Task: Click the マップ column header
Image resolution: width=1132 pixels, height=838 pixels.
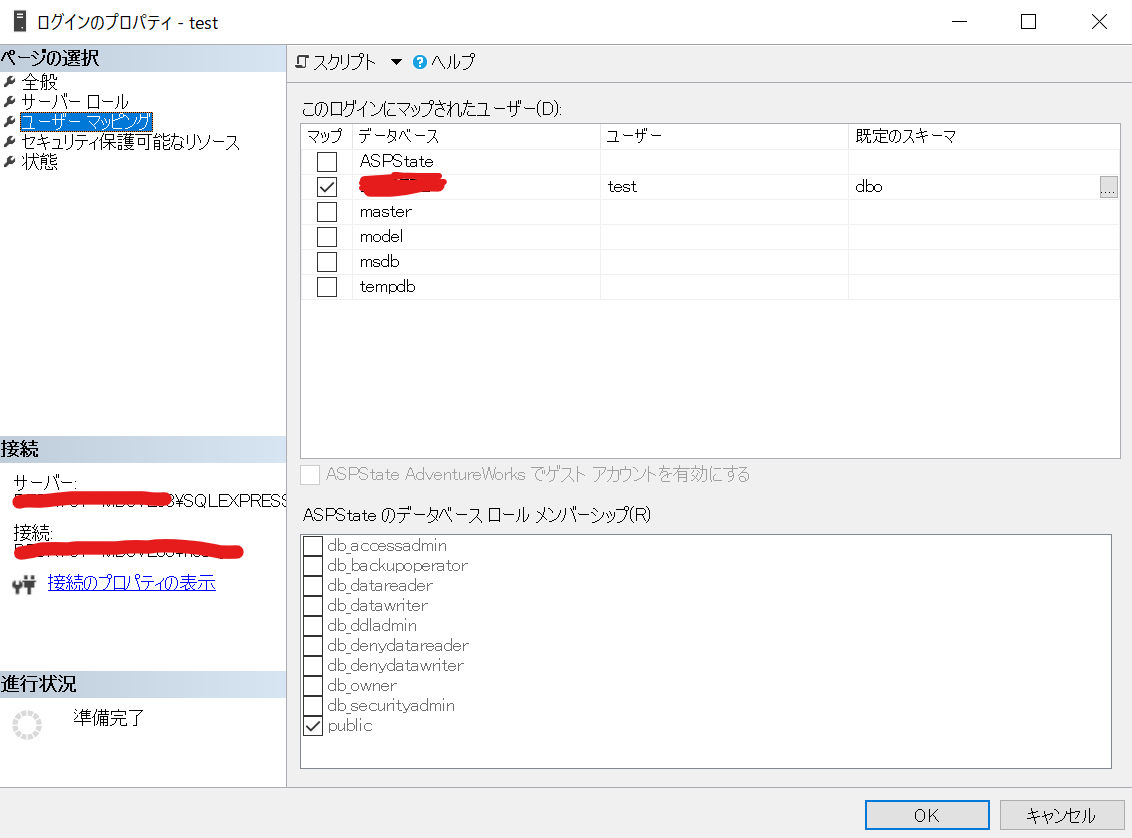Action: point(326,136)
